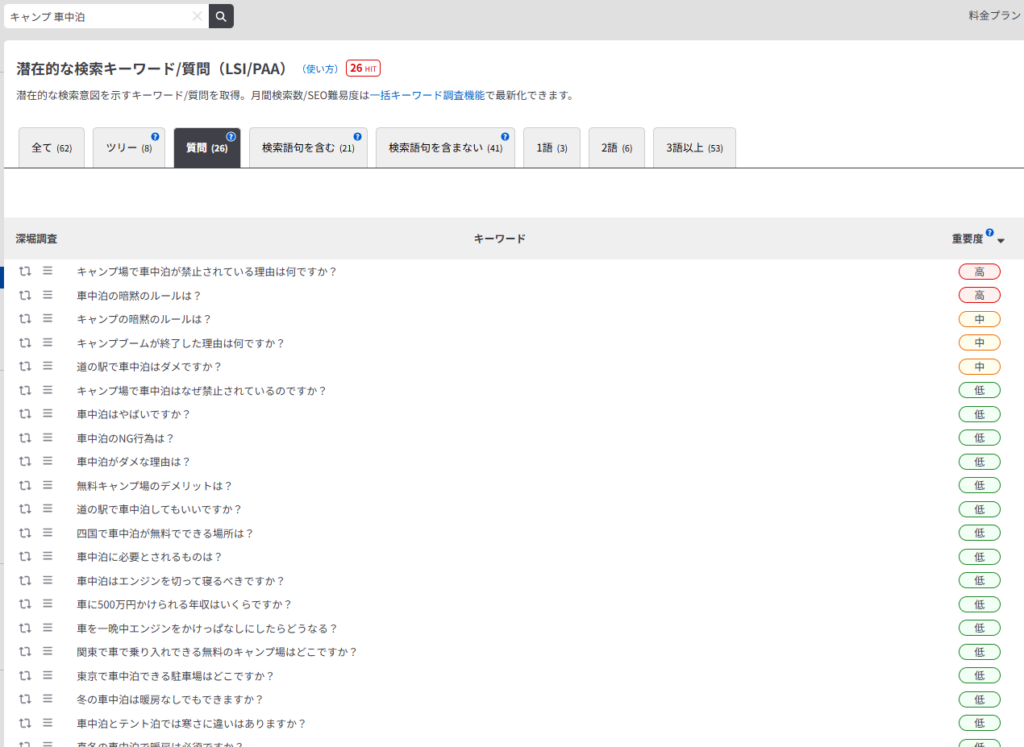Open the 2語 (6) tab
The height and width of the screenshot is (747, 1024).
[x=616, y=148]
